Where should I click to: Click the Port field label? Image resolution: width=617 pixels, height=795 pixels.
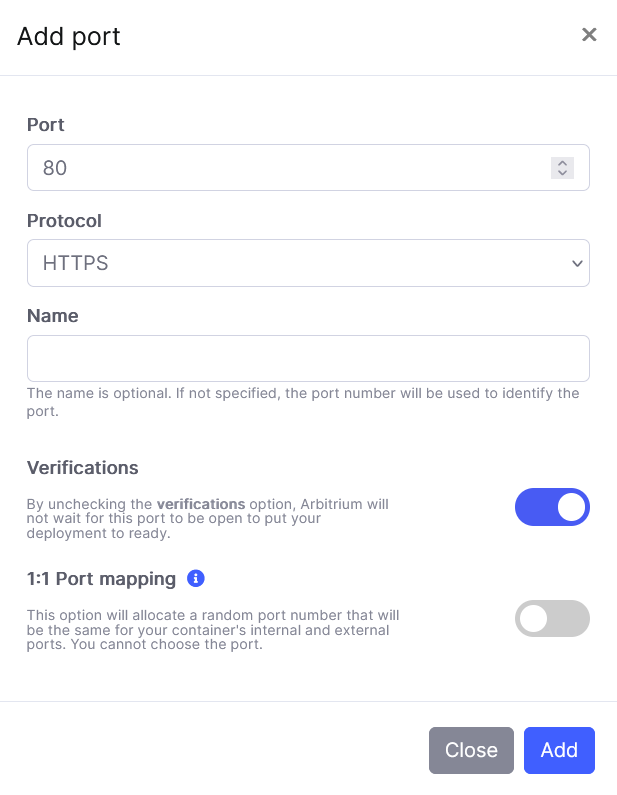[46, 125]
